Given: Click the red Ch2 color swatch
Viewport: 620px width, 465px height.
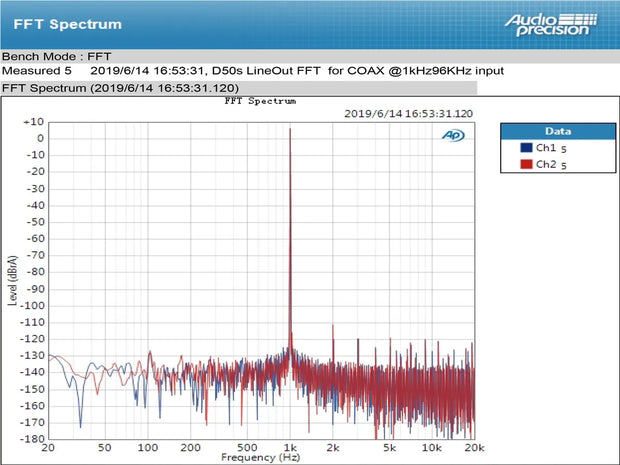Looking at the screenshot, I should click(x=527, y=163).
